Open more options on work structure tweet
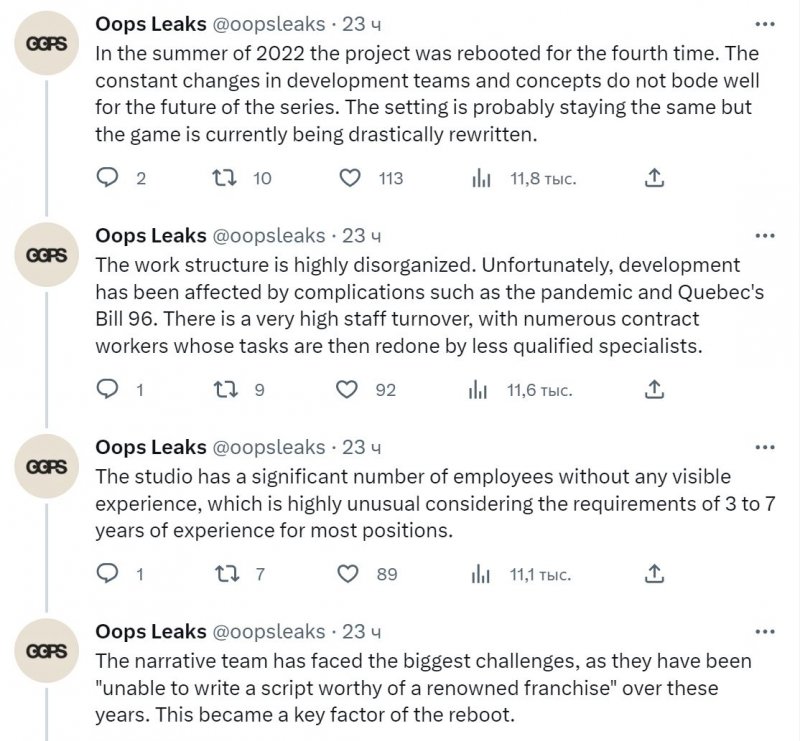This screenshot has width=800, height=741. [x=765, y=236]
